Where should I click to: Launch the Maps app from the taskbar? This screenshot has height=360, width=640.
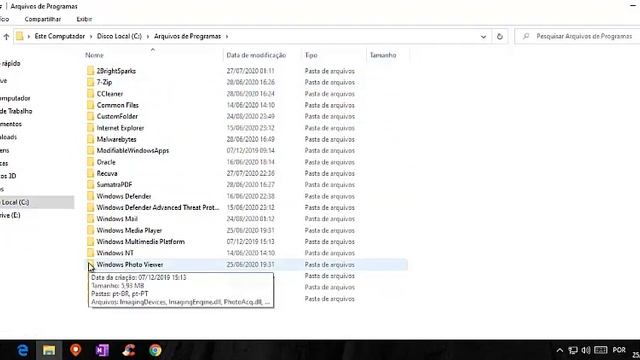point(76,350)
